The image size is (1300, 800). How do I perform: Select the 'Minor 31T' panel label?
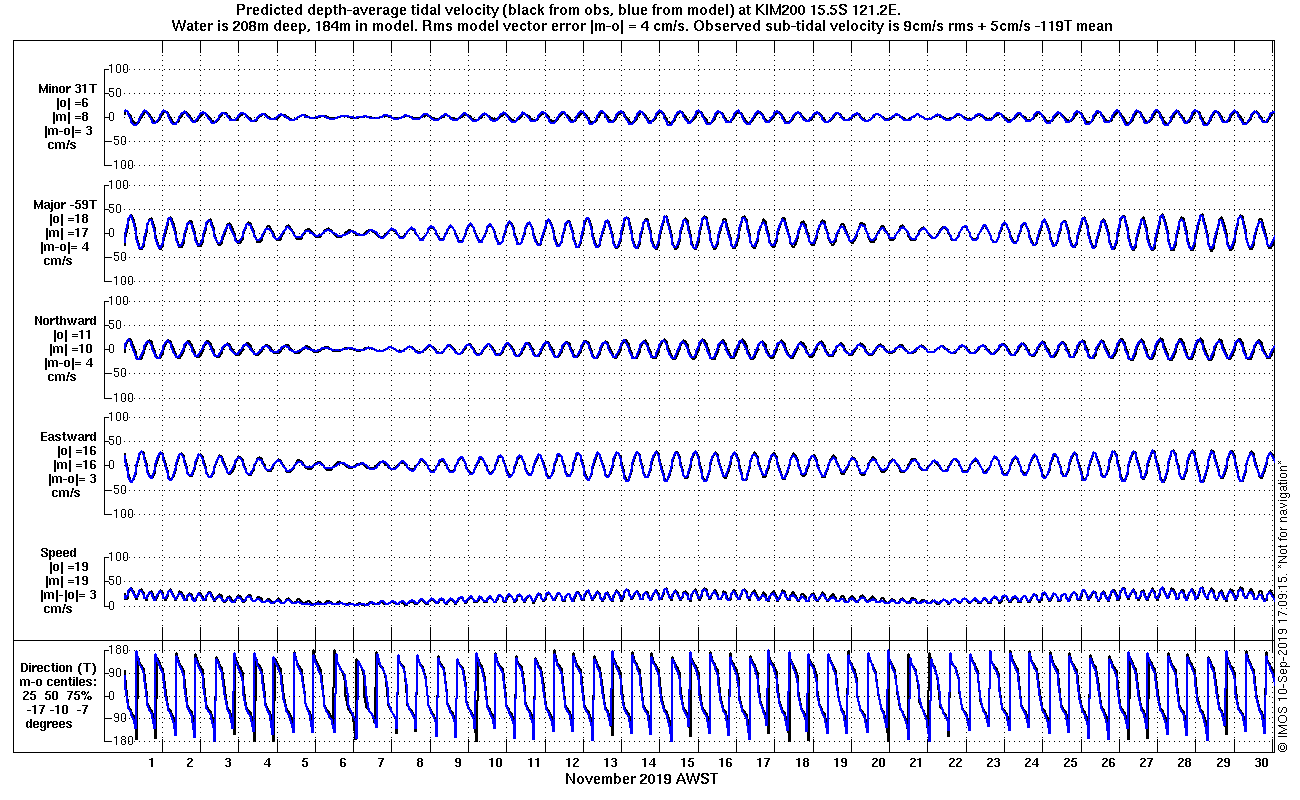click(x=67, y=89)
